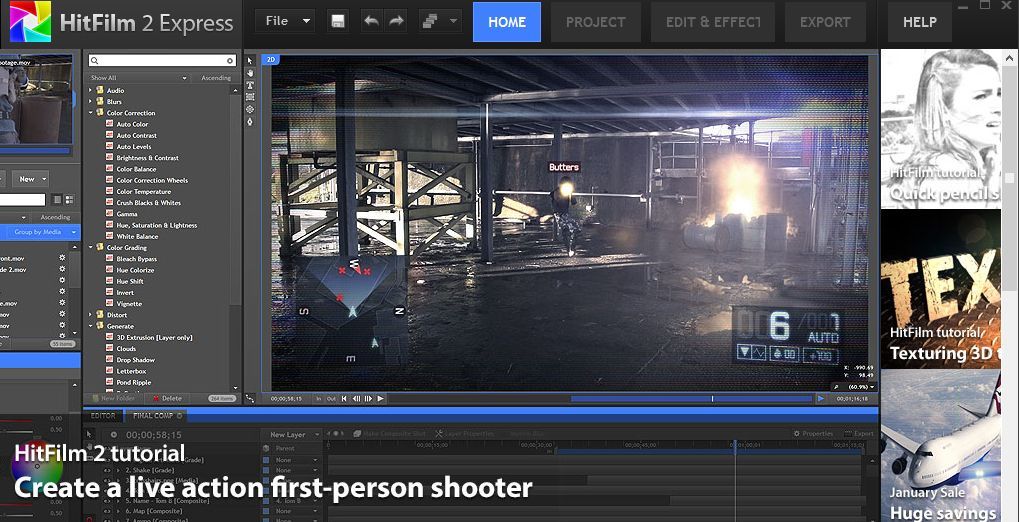This screenshot has height=522, width=1019.
Task: Open the New Layer dropdown in timeline
Action: [292, 434]
